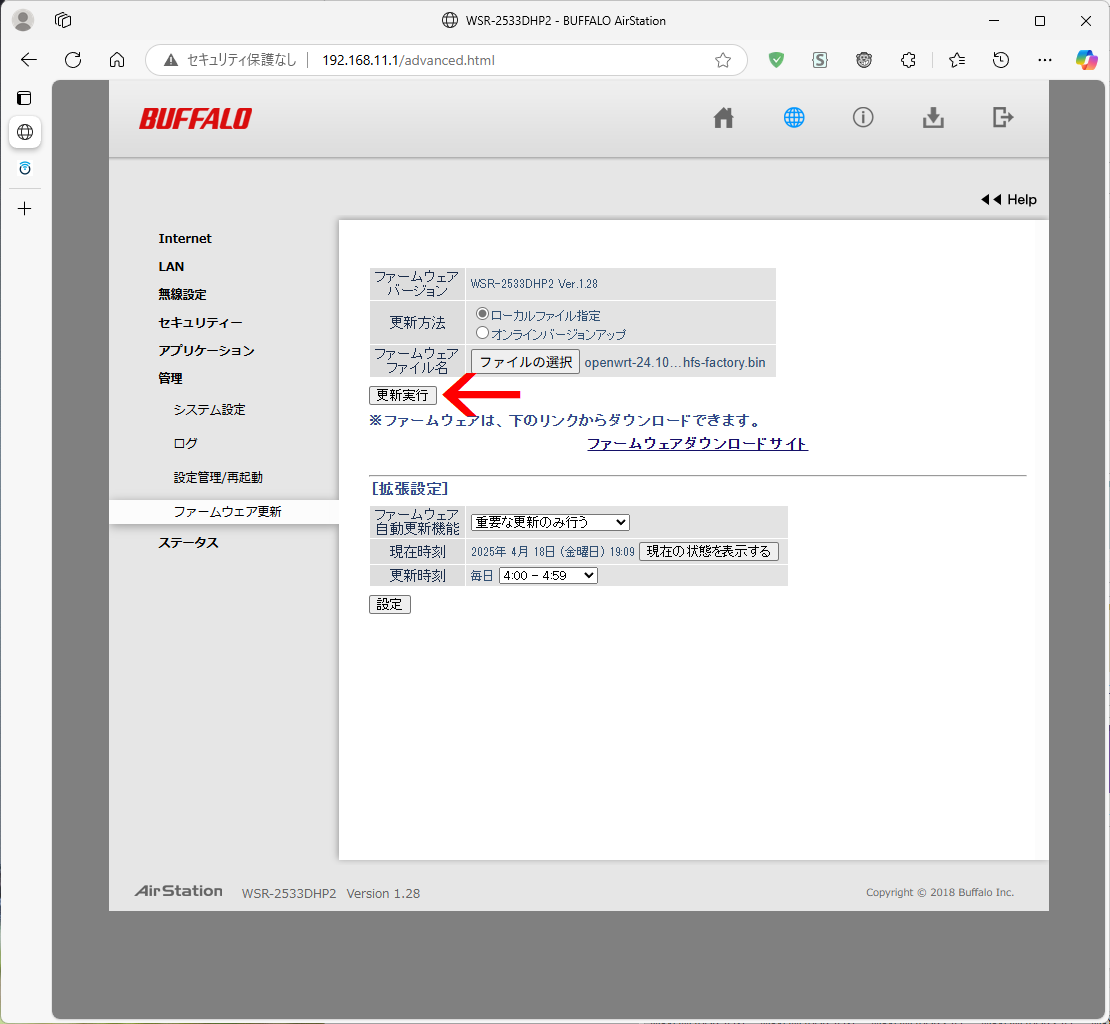This screenshot has height=1024, width=1110.
Task: Click the security warning triangle icon
Action: click(171, 60)
